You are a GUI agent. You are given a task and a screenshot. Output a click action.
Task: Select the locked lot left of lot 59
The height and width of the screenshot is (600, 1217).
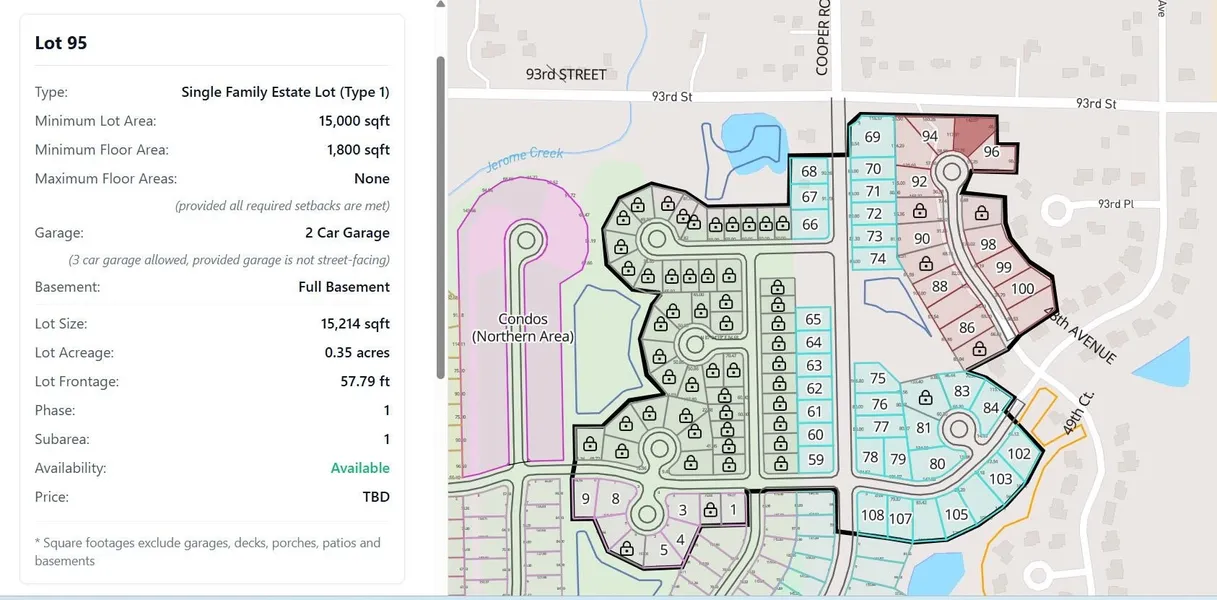[777, 460]
